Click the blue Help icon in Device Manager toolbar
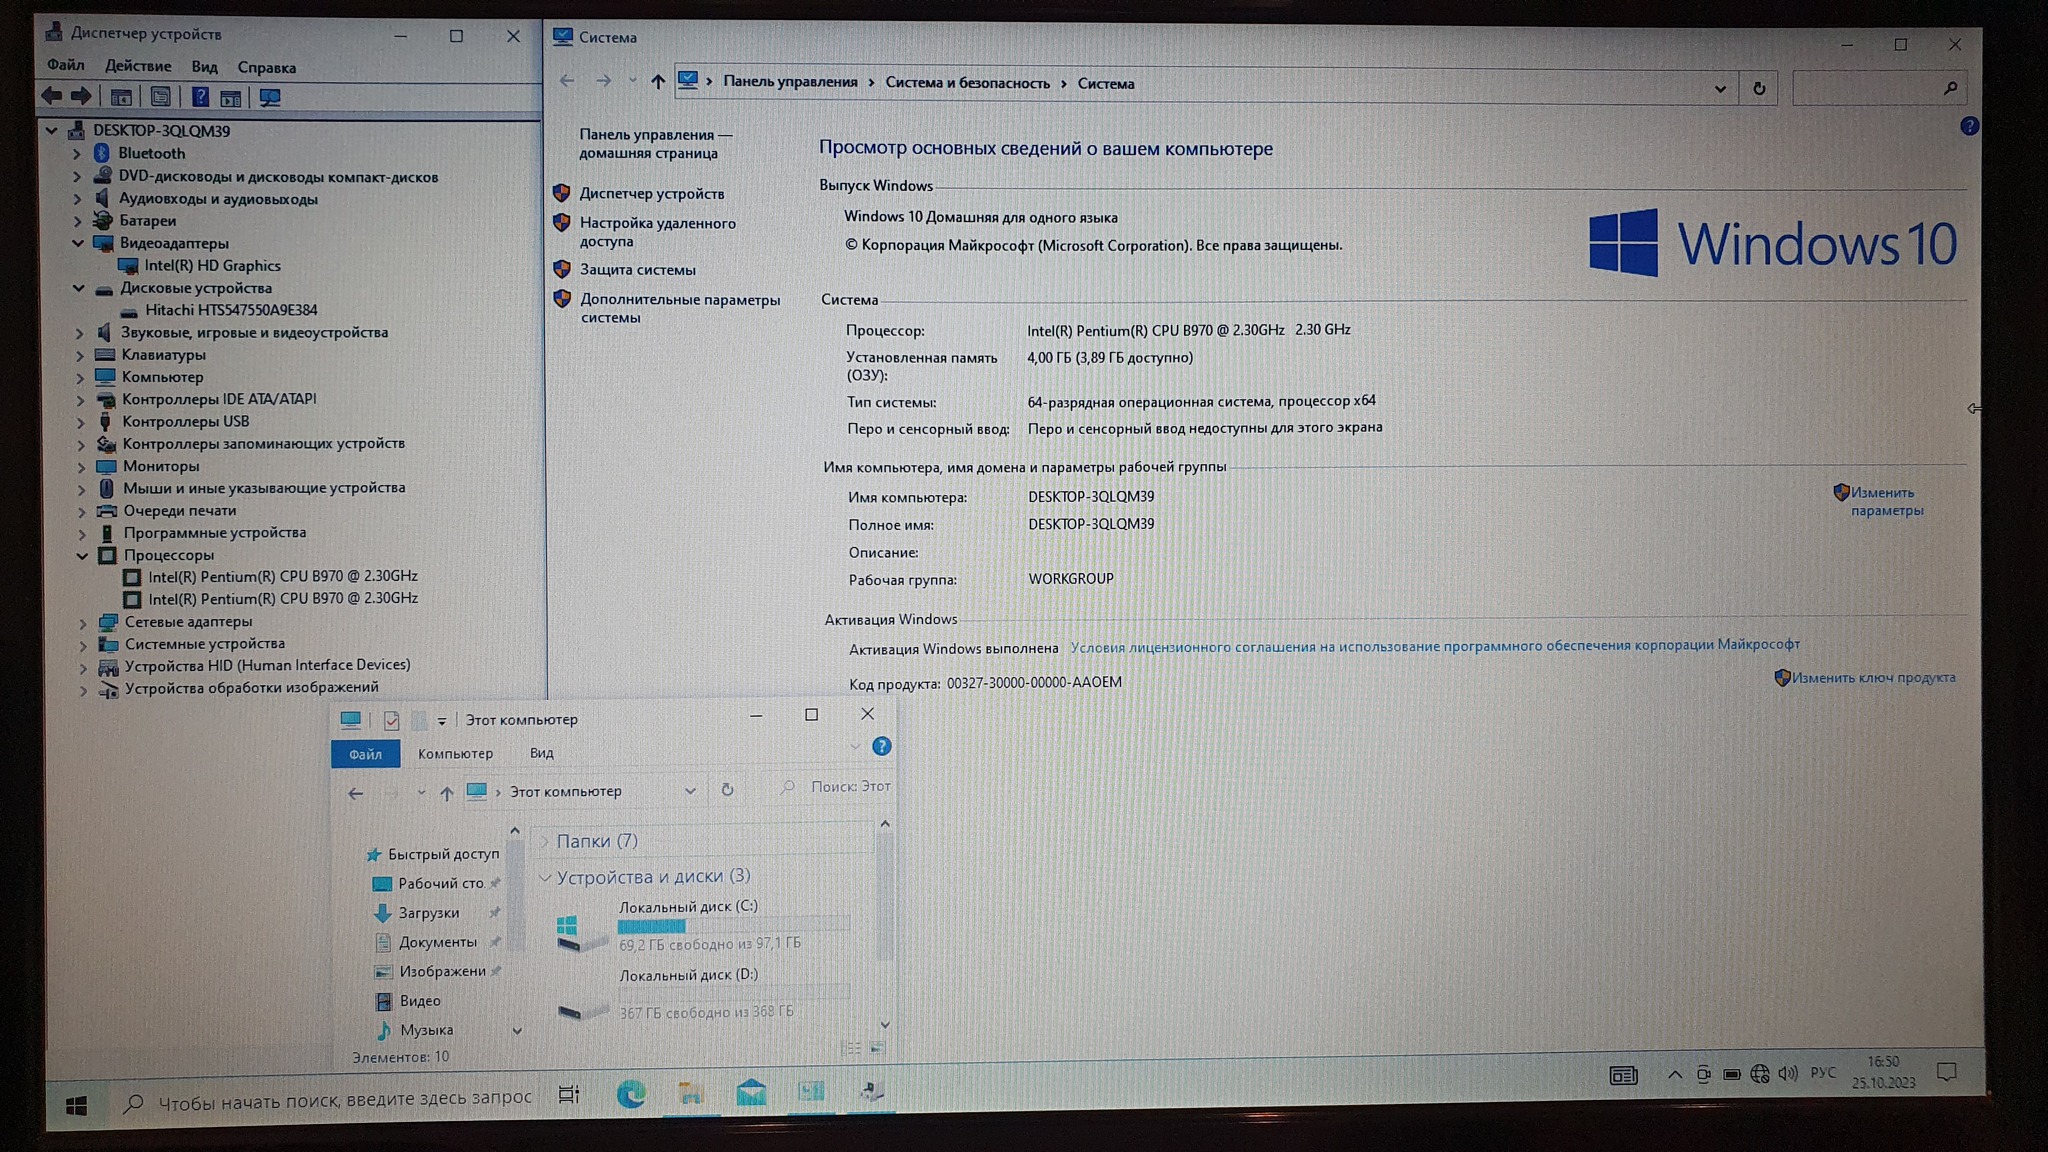This screenshot has width=2048, height=1152. (200, 97)
